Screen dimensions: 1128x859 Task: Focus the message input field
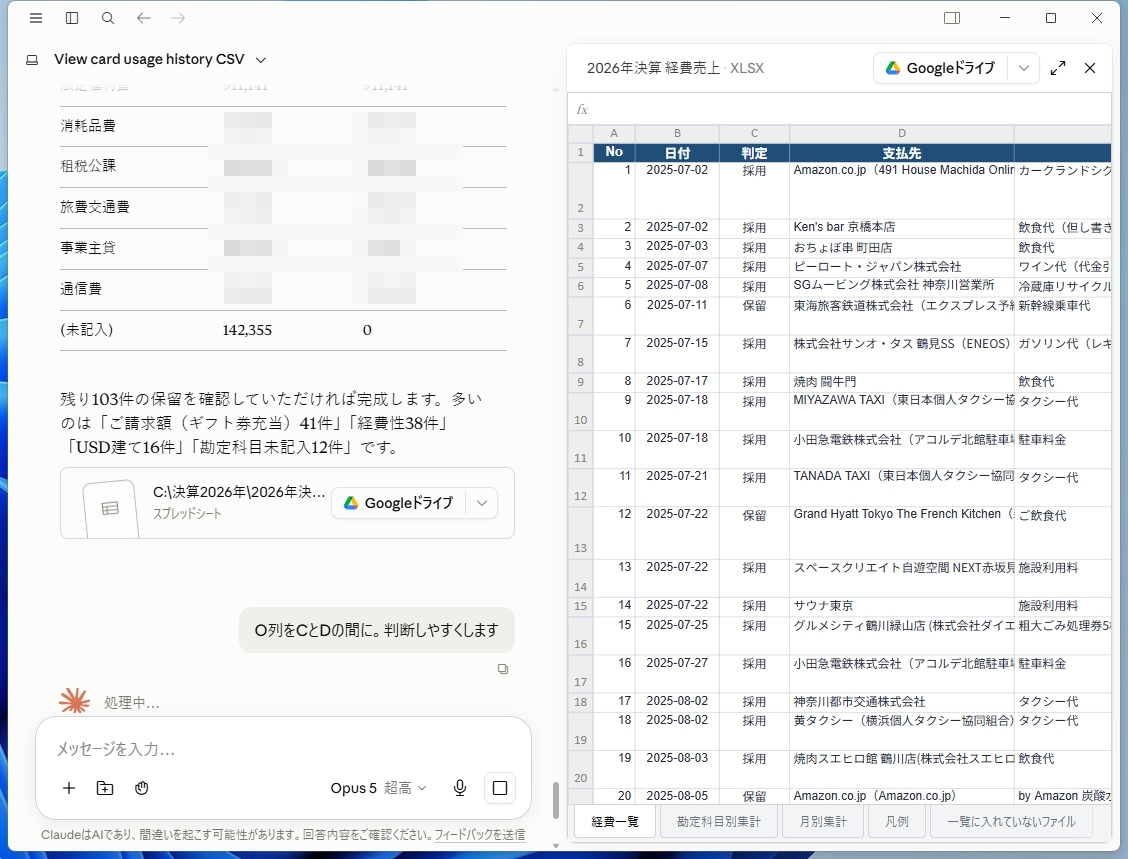(x=283, y=749)
